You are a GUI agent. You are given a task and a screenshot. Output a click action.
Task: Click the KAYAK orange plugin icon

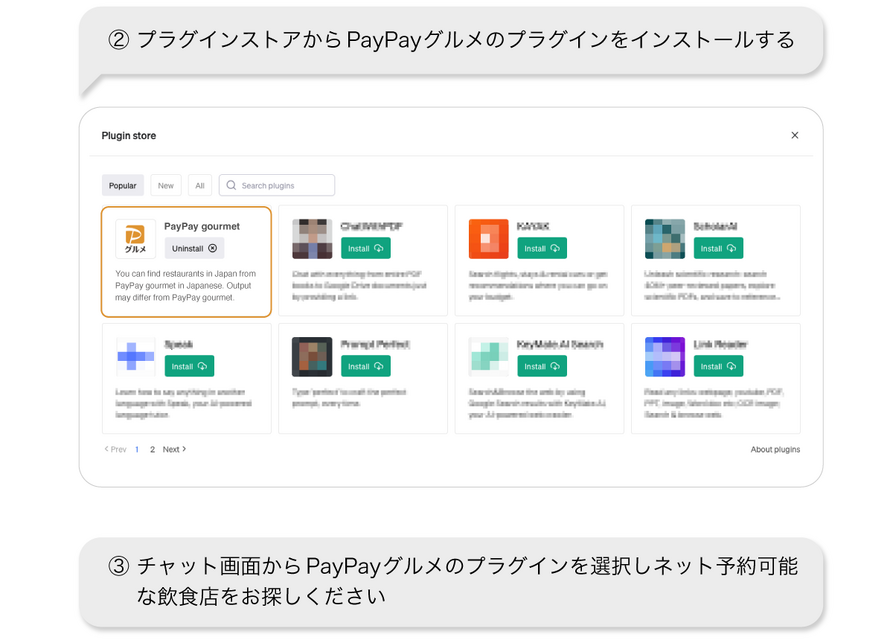[488, 239]
